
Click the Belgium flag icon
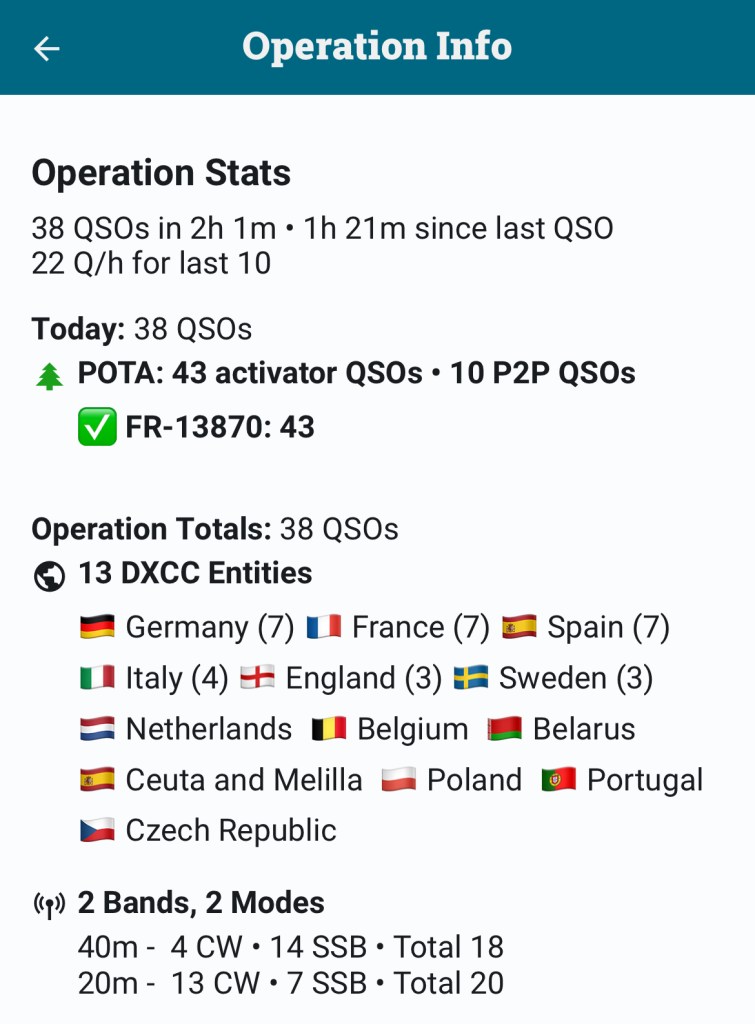328,729
